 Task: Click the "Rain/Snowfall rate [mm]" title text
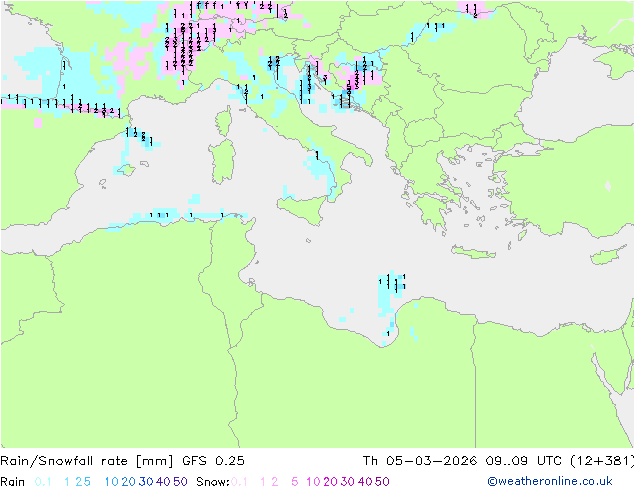(87, 461)
